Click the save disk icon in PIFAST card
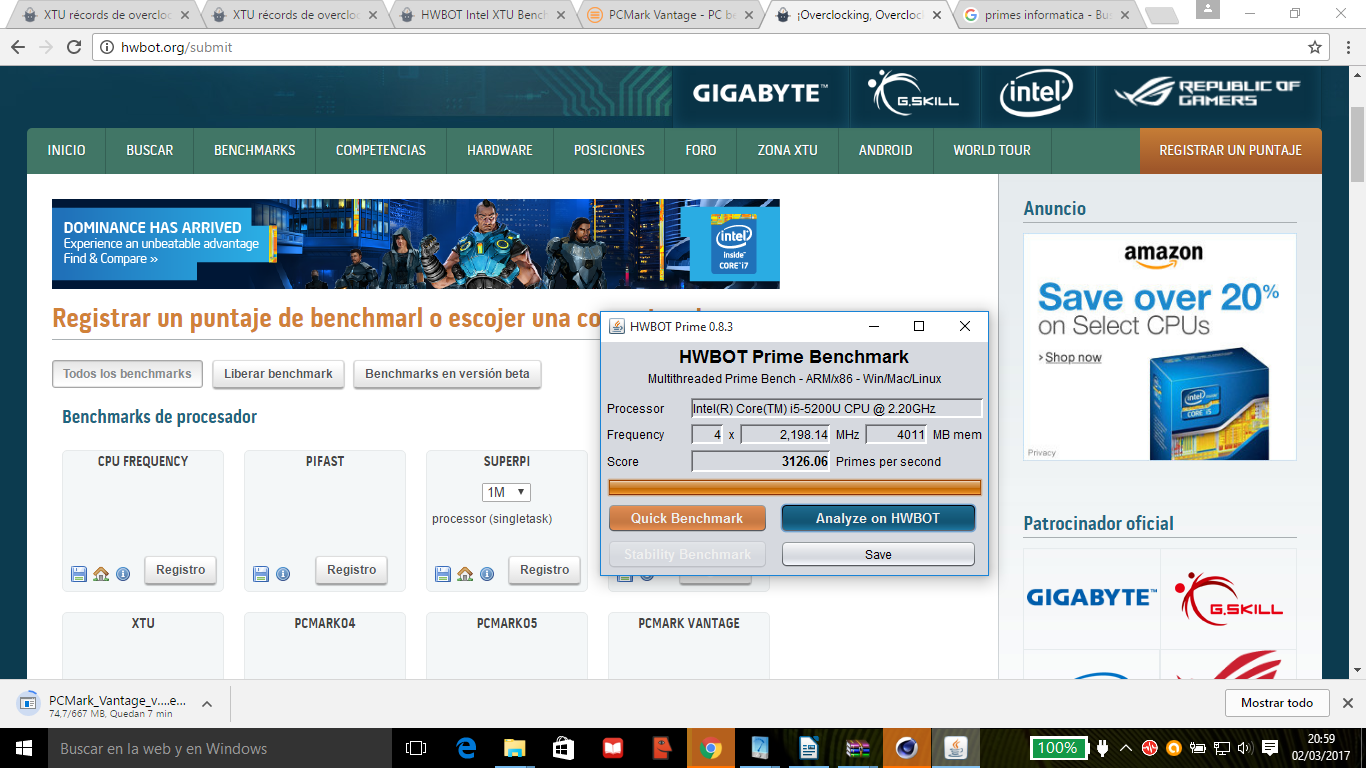1366x768 pixels. pyautogui.click(x=261, y=574)
